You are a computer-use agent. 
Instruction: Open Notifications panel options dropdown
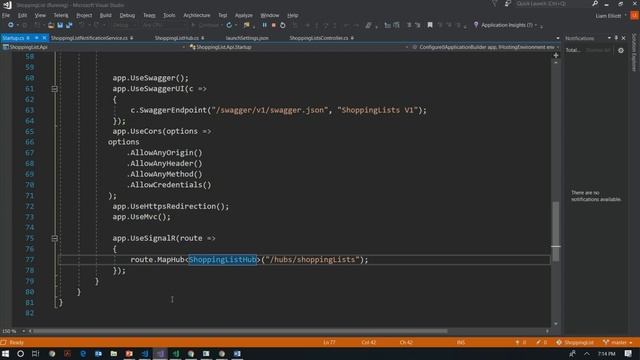click(609, 38)
